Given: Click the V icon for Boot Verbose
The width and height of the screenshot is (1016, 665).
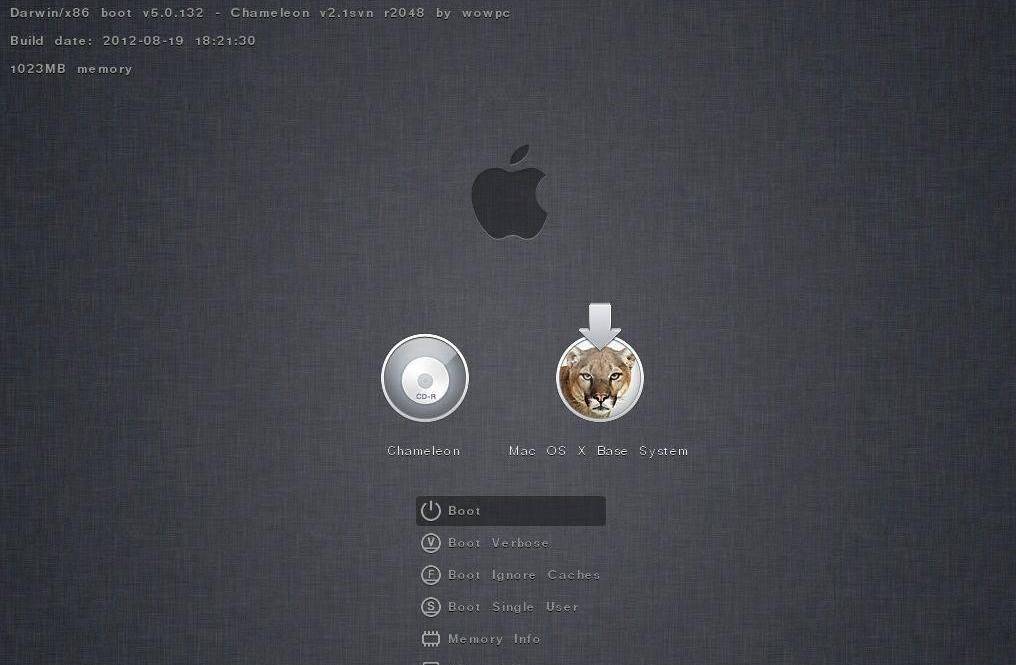Looking at the screenshot, I should 431,543.
